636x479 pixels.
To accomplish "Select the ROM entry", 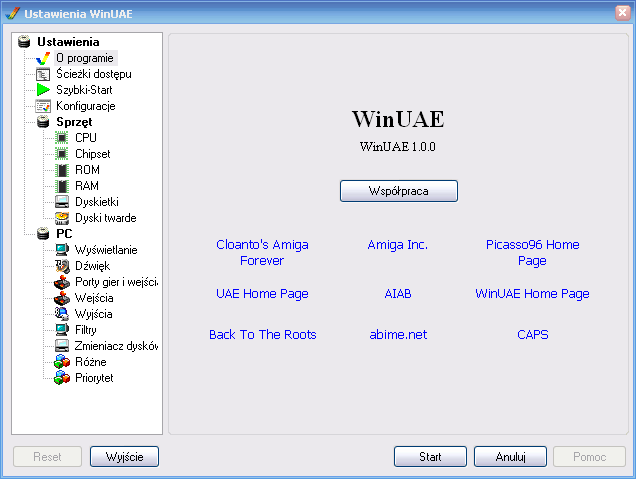I will [x=87, y=170].
